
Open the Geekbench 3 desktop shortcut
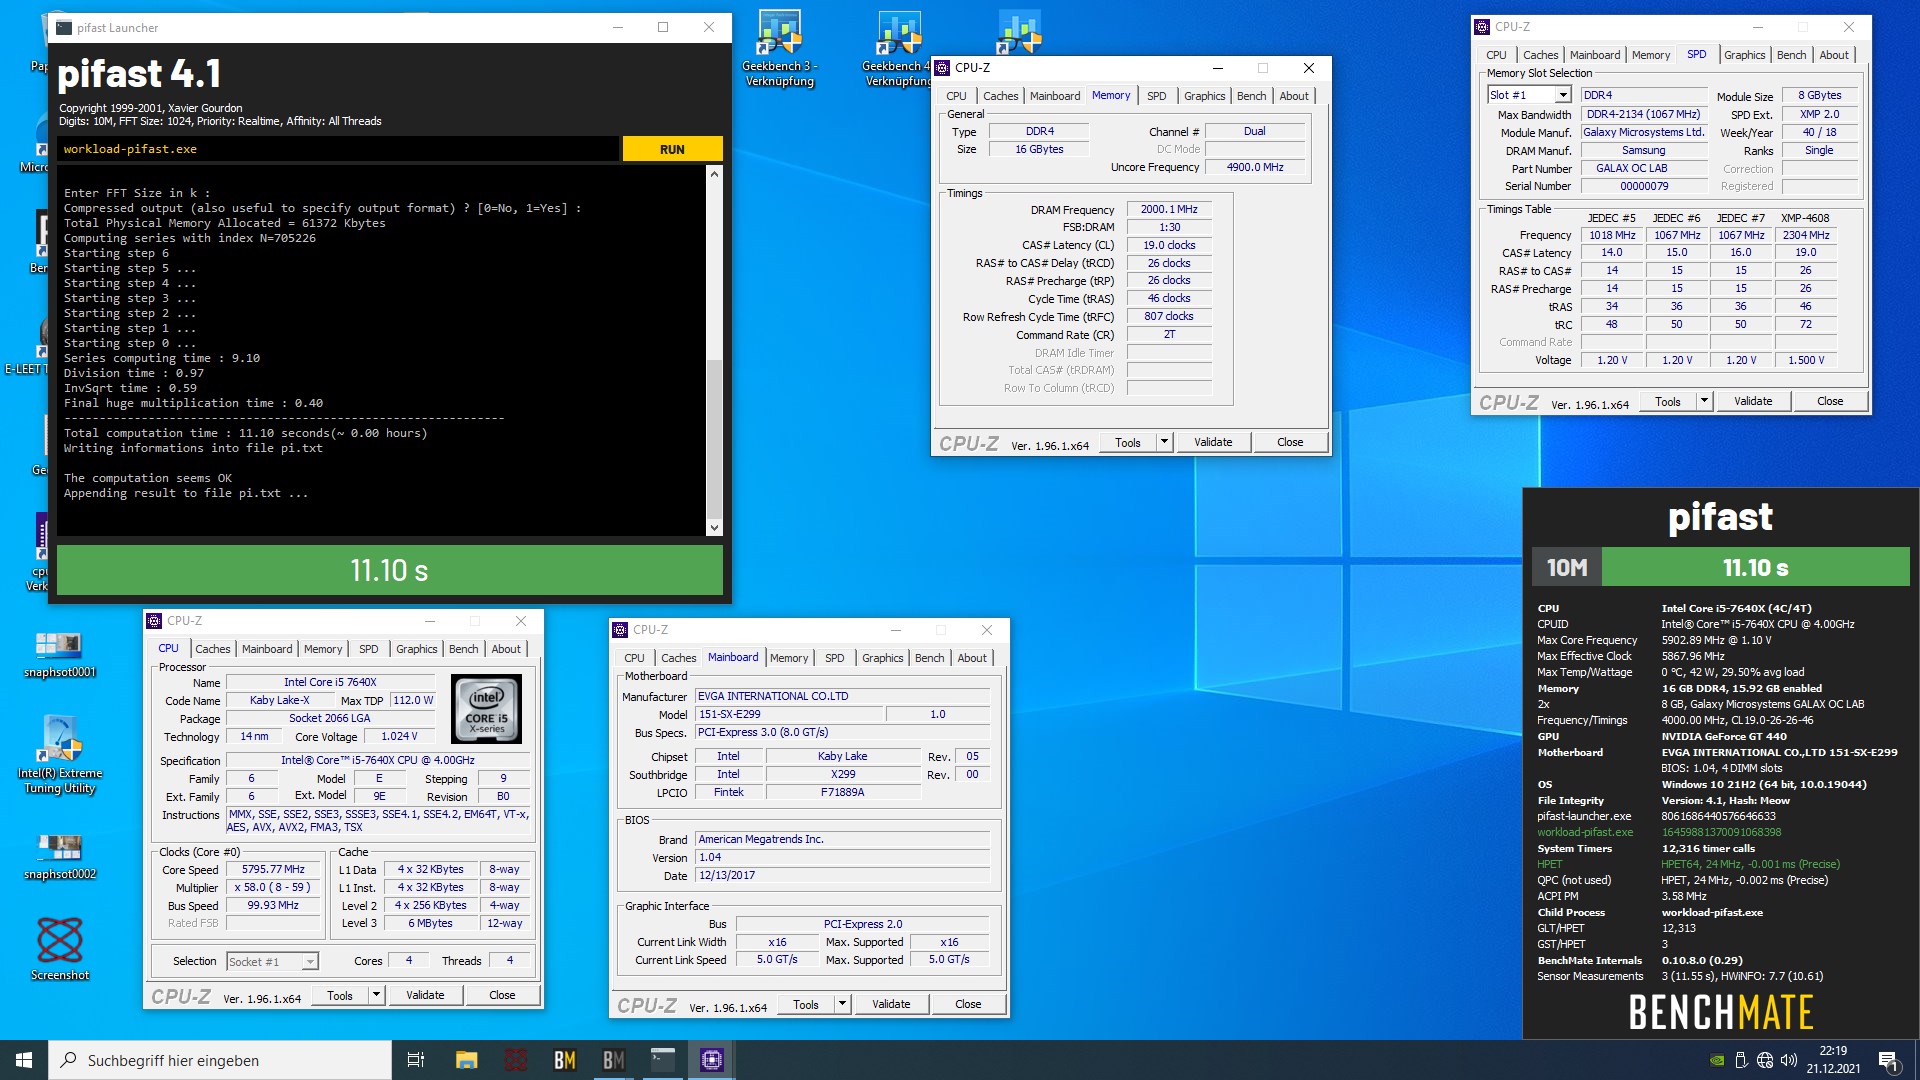tap(779, 48)
